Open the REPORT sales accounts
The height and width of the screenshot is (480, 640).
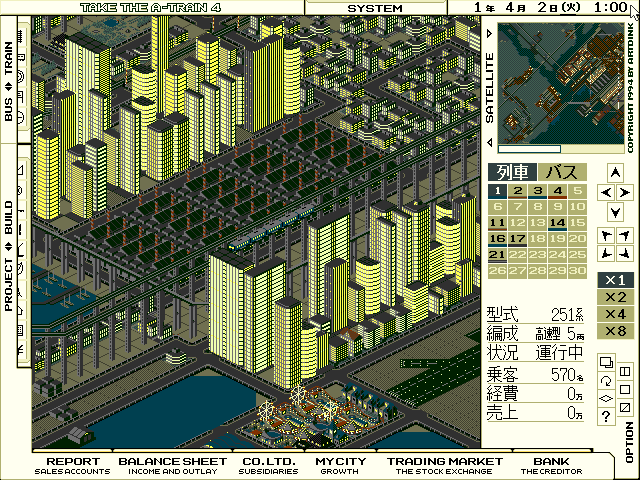point(74,465)
